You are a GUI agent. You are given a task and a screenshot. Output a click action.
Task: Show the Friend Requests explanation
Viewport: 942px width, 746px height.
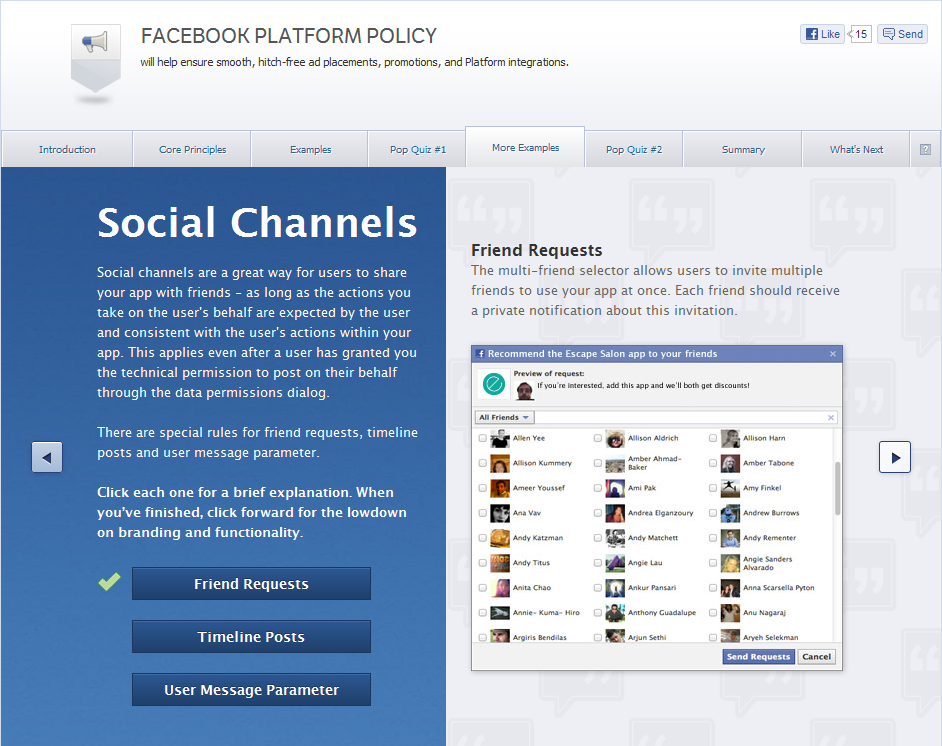pos(251,584)
